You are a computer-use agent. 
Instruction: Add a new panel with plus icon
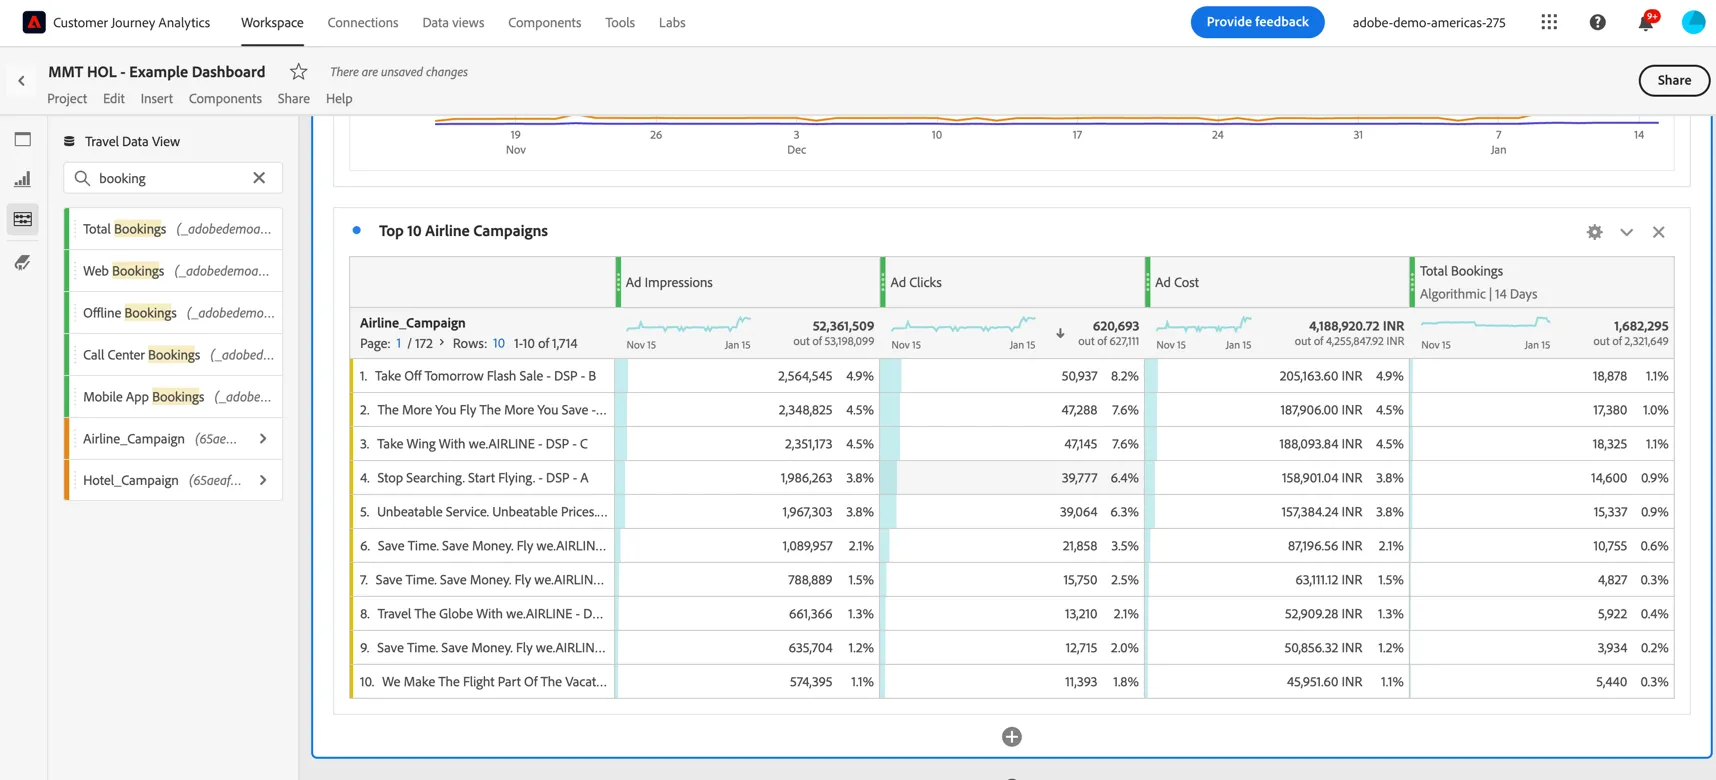[x=1012, y=737]
